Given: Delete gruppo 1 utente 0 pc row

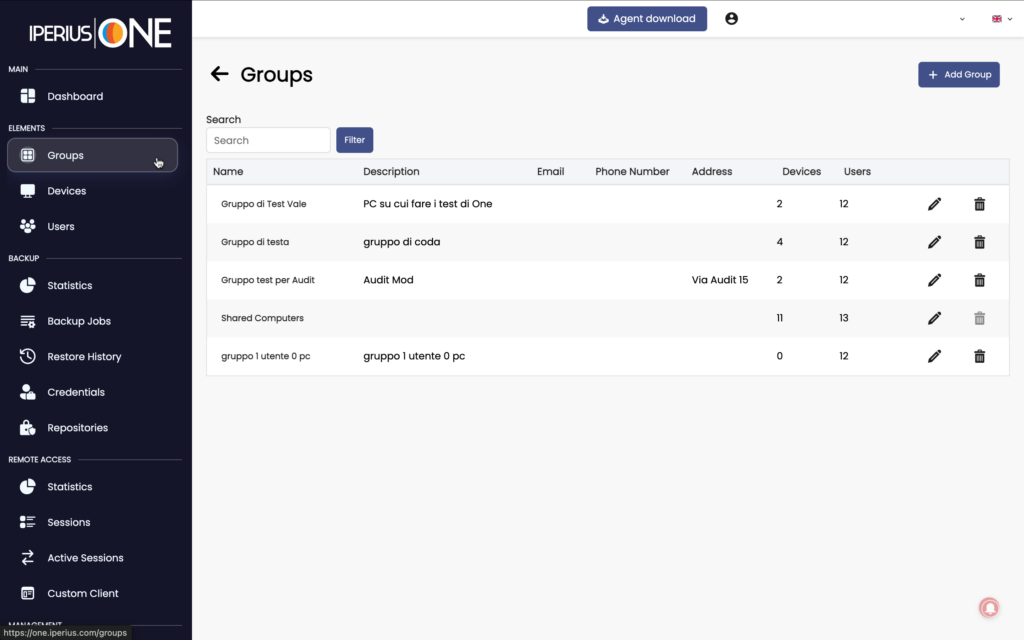Looking at the screenshot, I should [x=980, y=357].
